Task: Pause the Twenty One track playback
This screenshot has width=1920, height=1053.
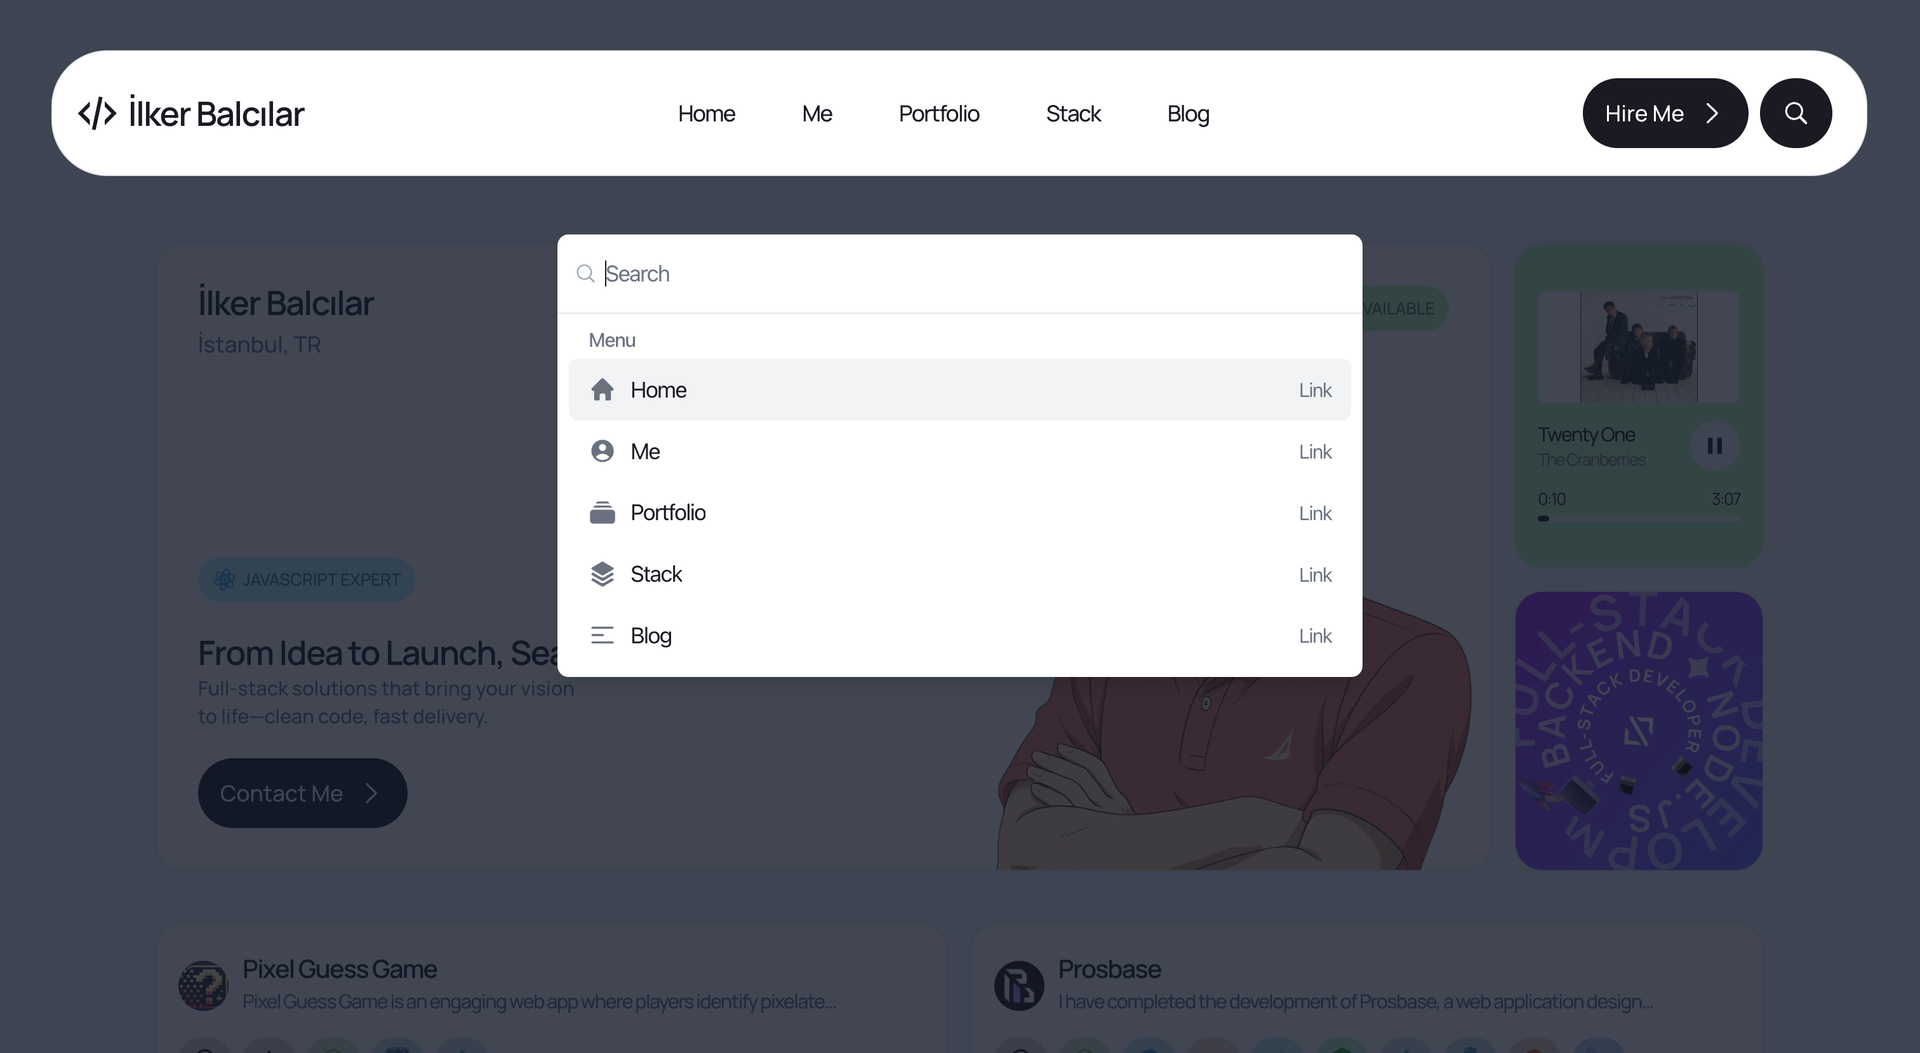Action: pyautogui.click(x=1714, y=445)
